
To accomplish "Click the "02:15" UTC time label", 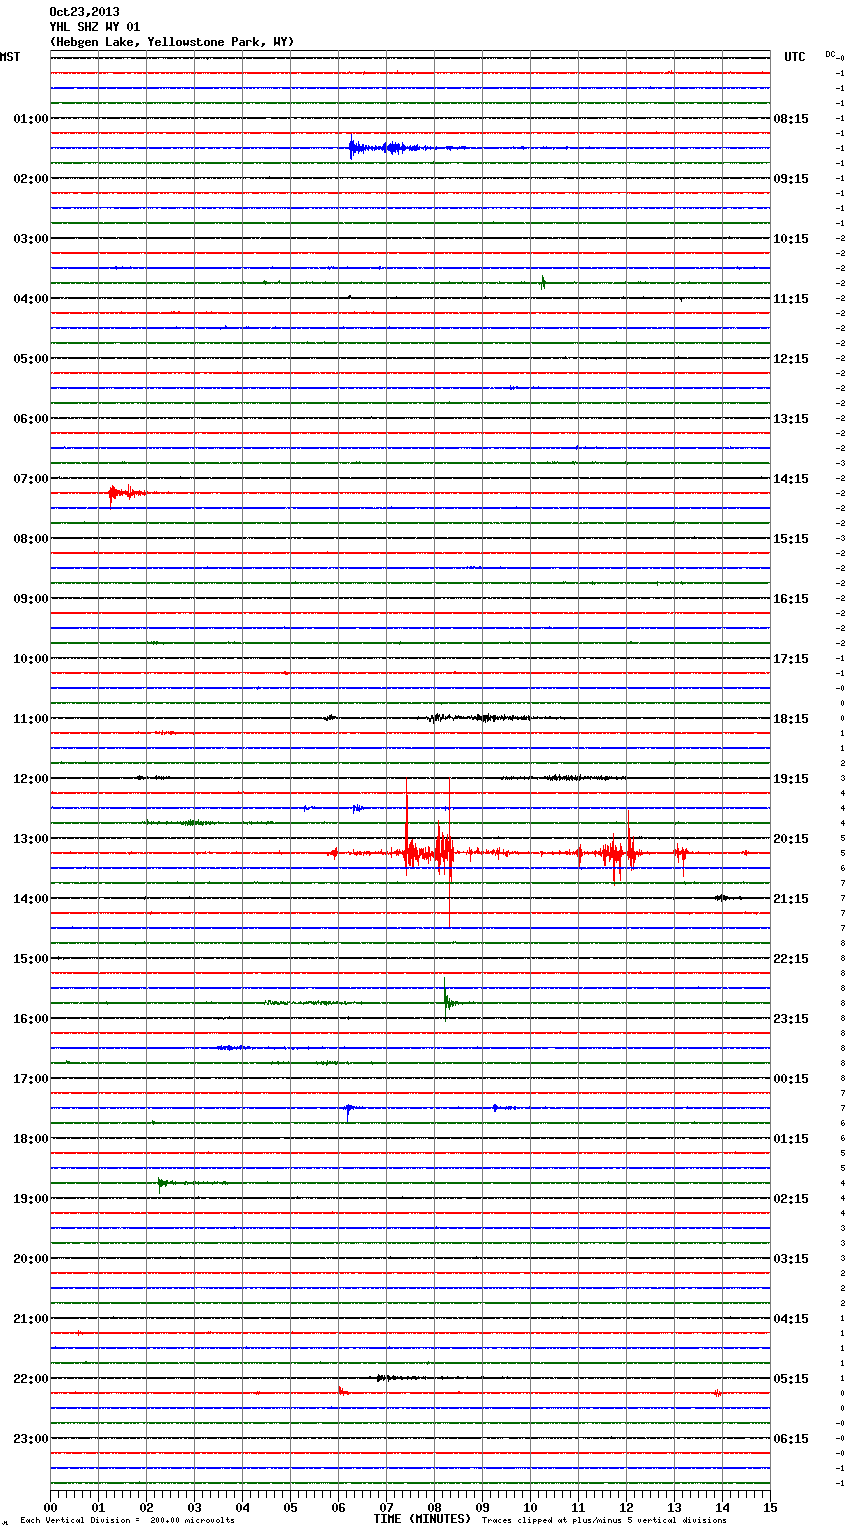I will pos(791,1199).
